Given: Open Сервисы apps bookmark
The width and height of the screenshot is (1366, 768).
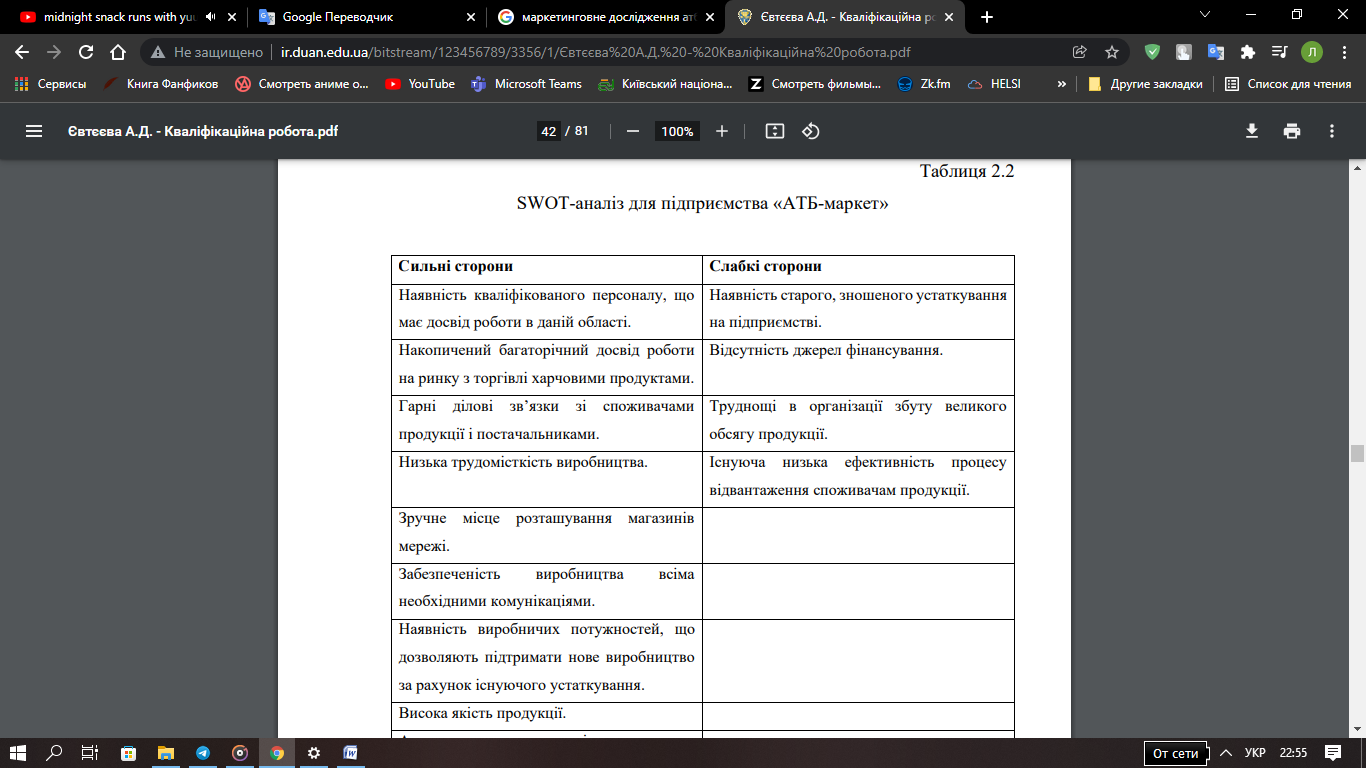Looking at the screenshot, I should [x=51, y=84].
